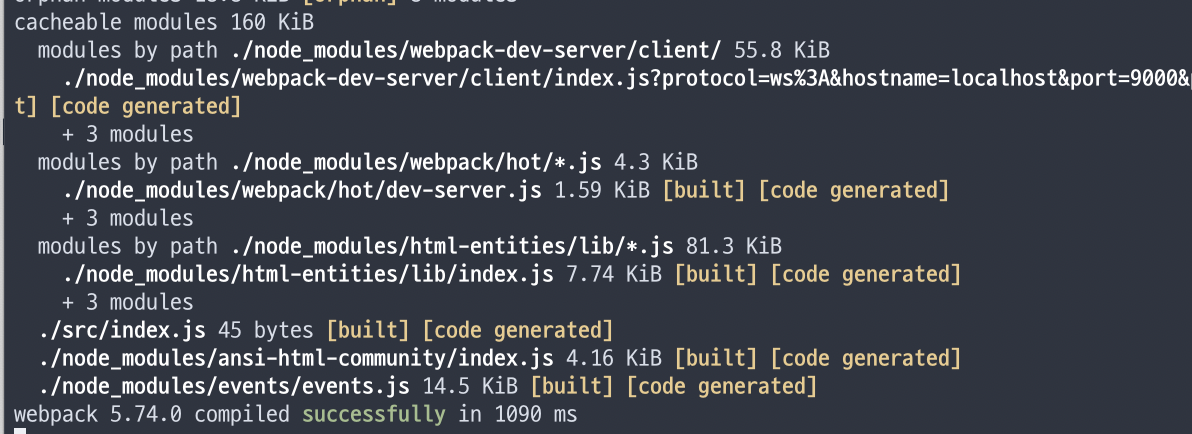Click "webpack 5.74.0" version text
The width and height of the screenshot is (1192, 434).
(97, 414)
